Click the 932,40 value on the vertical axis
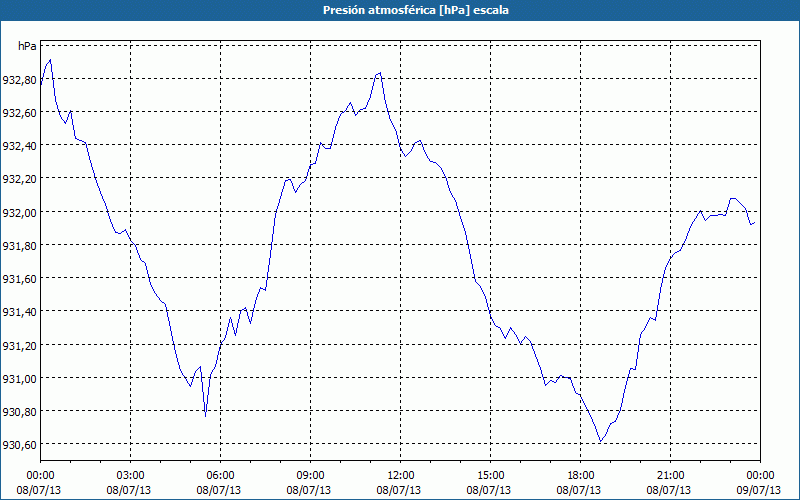Screen dimensions: 800x500 [19, 146]
